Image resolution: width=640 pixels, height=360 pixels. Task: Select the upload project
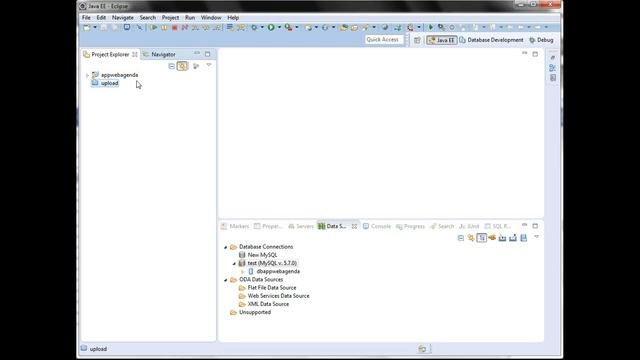point(109,83)
